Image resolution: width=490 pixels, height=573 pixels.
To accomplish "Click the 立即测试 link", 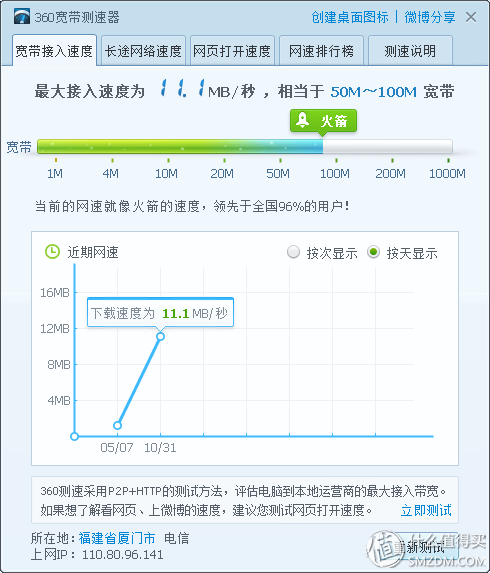I will 426,510.
